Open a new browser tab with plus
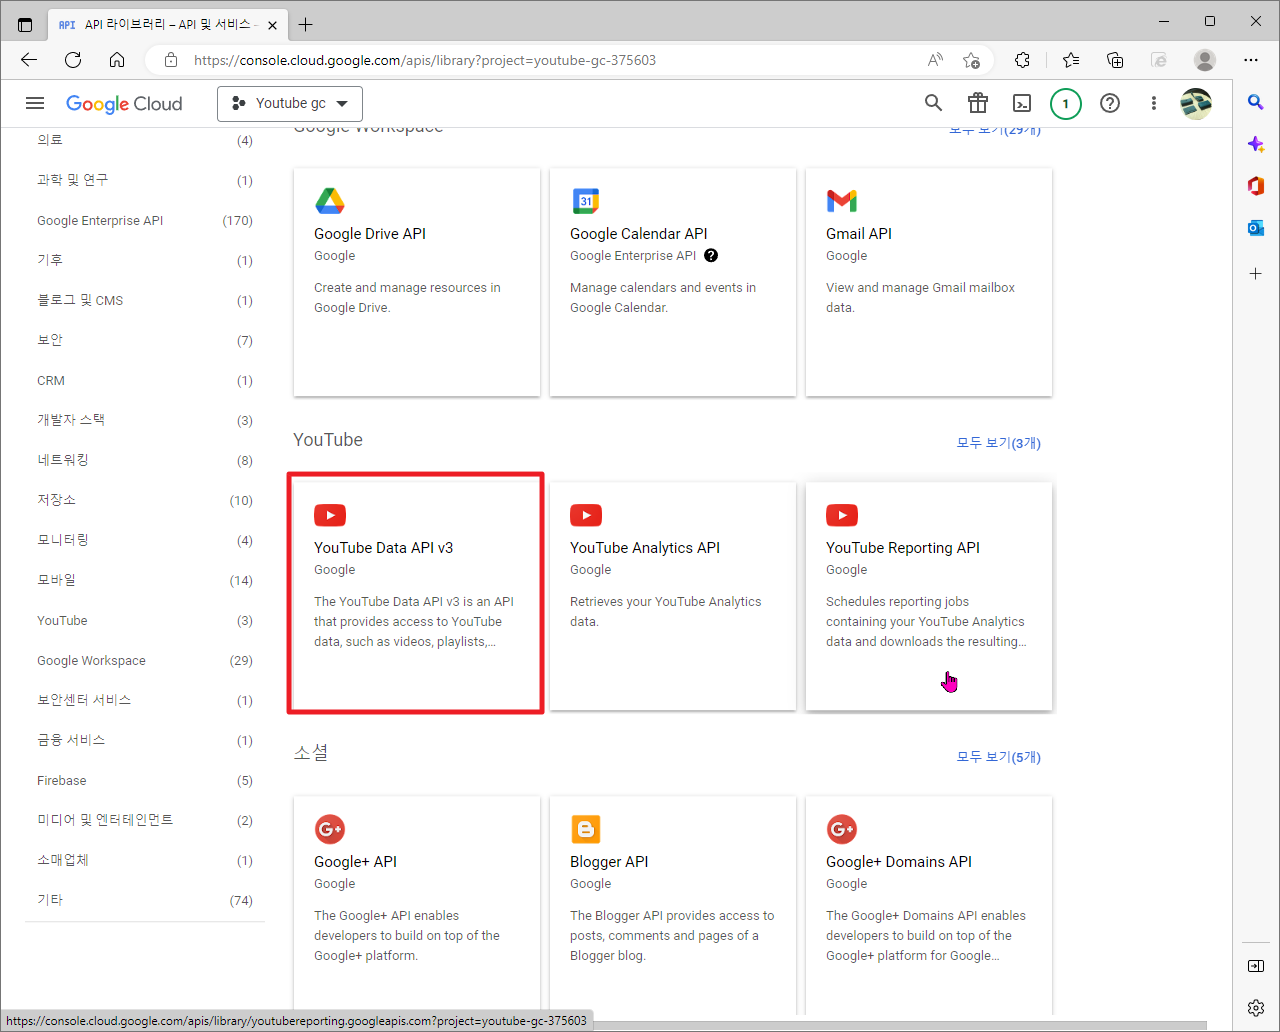This screenshot has width=1280, height=1032. (x=306, y=24)
